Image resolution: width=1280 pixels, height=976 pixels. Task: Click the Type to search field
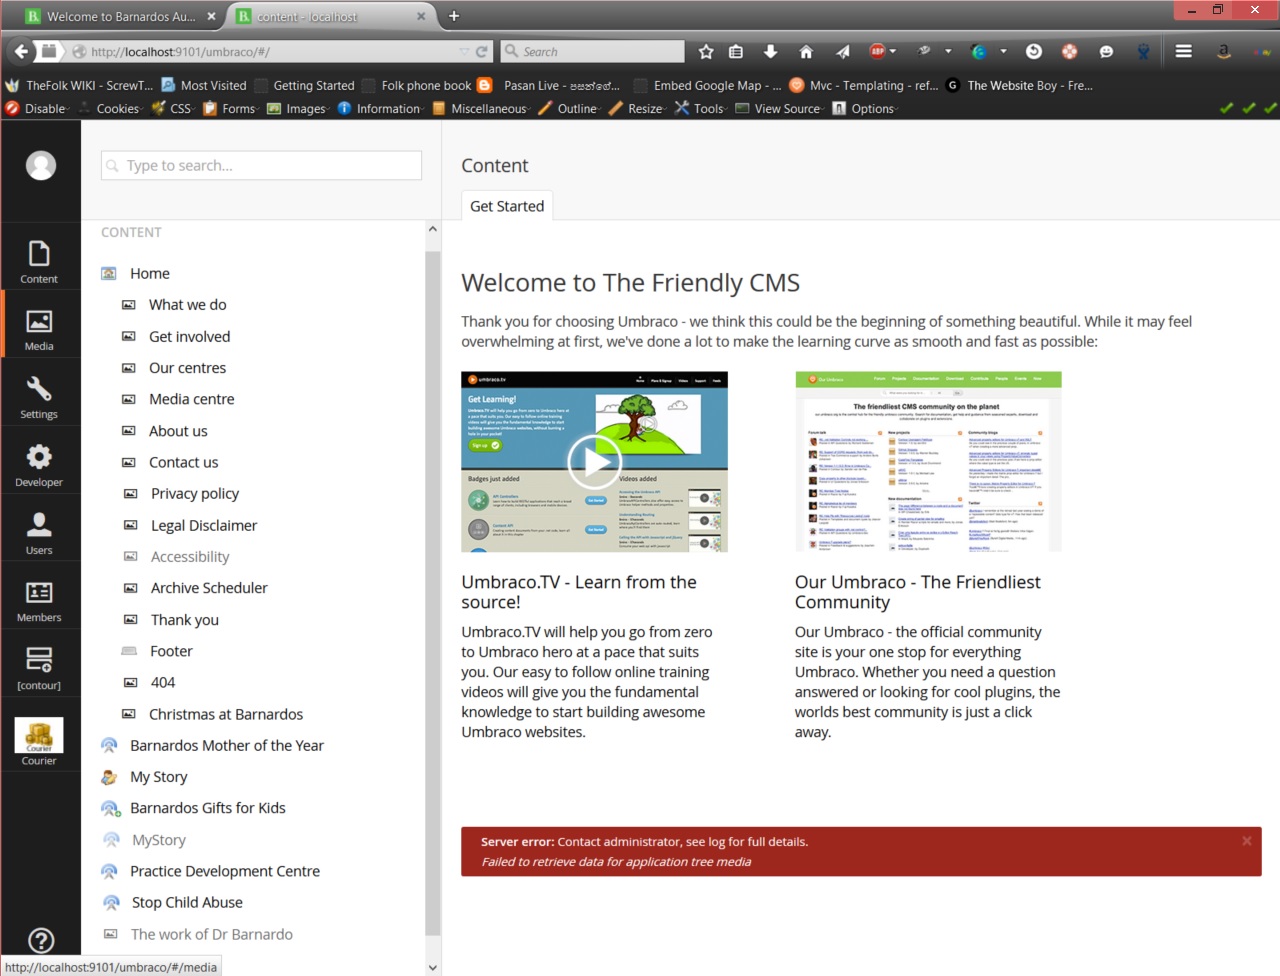[261, 165]
